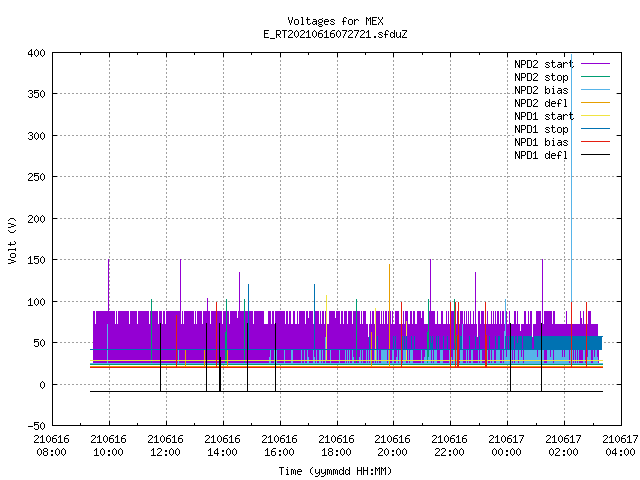Click the NPD1 start yellow legend line
Screen dimensions: 640x480
coord(595,116)
